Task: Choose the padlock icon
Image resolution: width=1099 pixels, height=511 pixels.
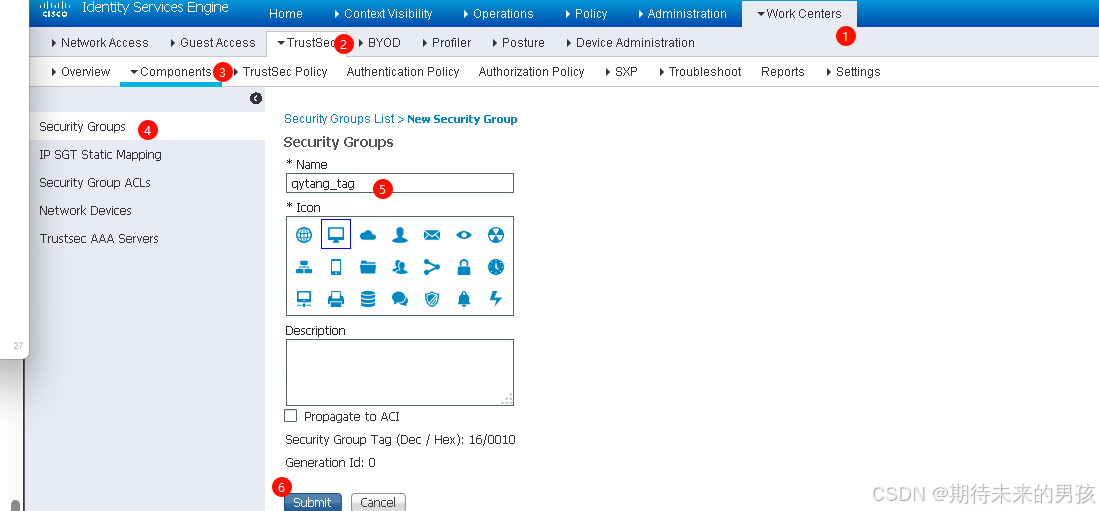Action: pos(464,267)
